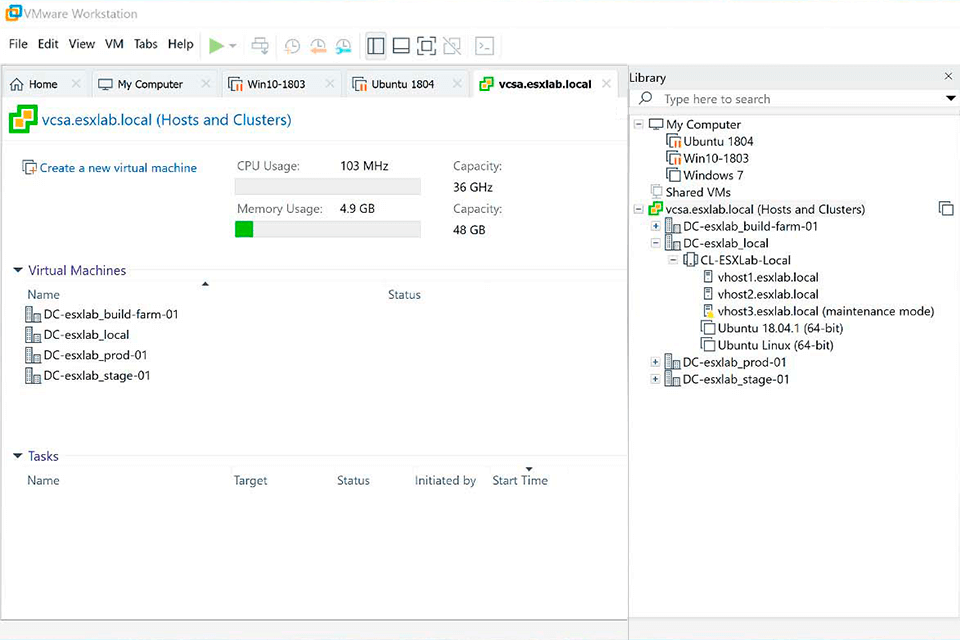Select Windows 7 in Library tree
Viewport: 960px width, 640px height.
[x=705, y=175]
